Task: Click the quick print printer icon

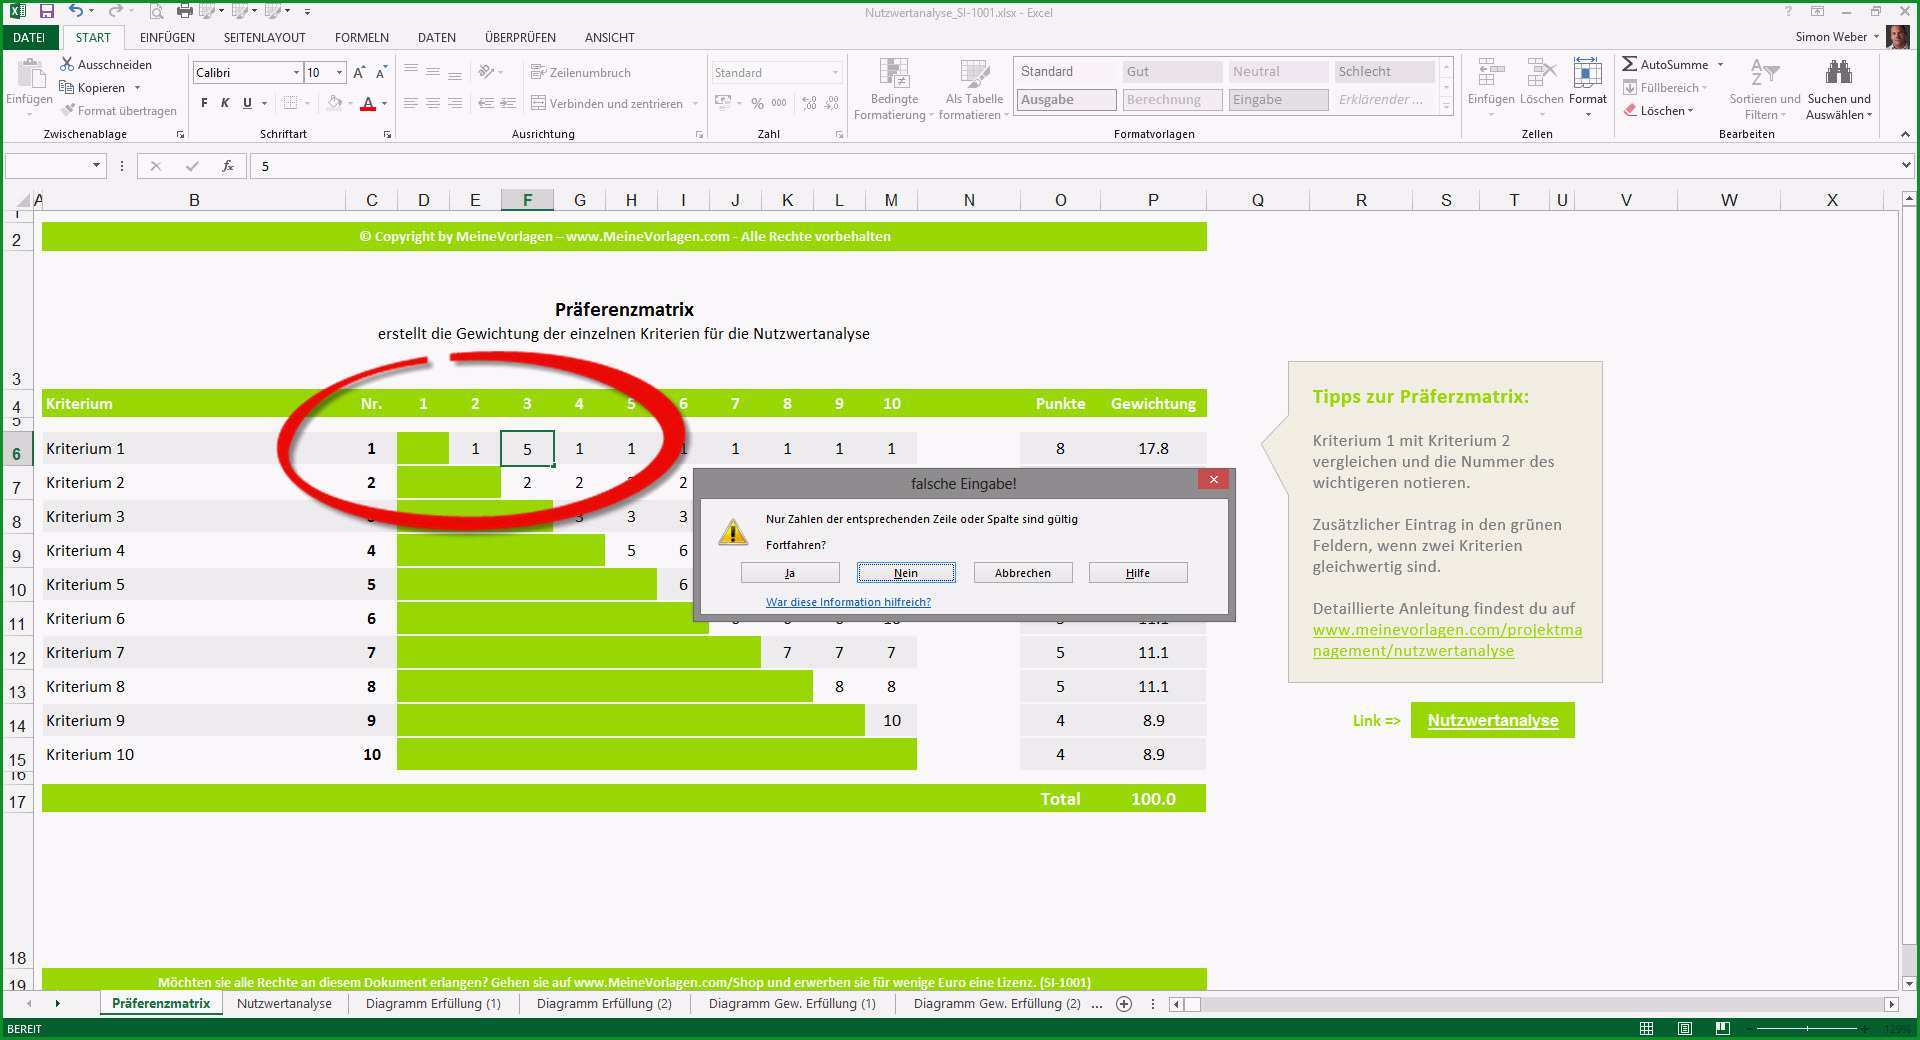Action: coord(184,12)
